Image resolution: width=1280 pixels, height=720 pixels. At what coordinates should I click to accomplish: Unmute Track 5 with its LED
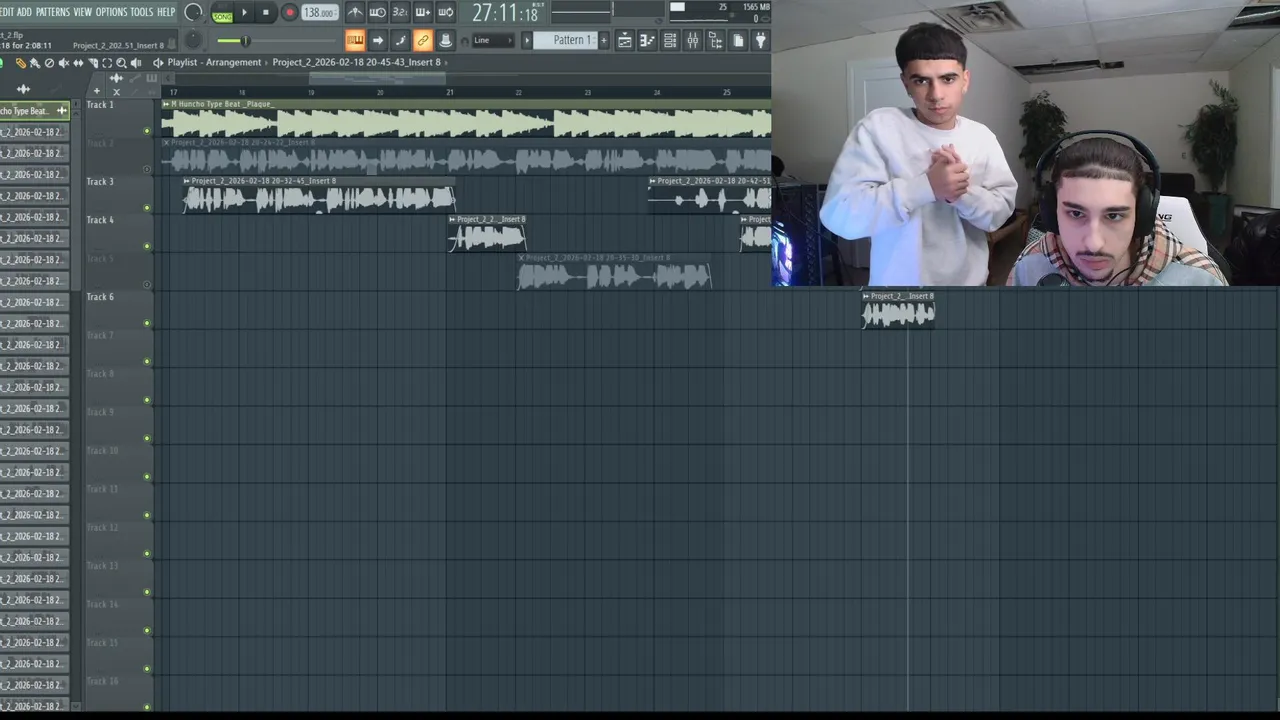coord(147,285)
